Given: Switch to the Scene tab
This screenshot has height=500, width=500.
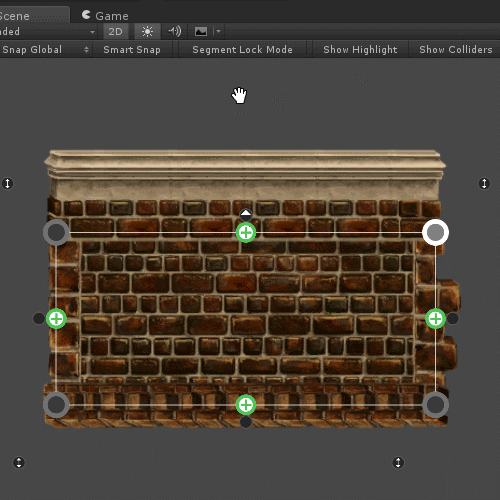Looking at the screenshot, I should click(33, 16).
